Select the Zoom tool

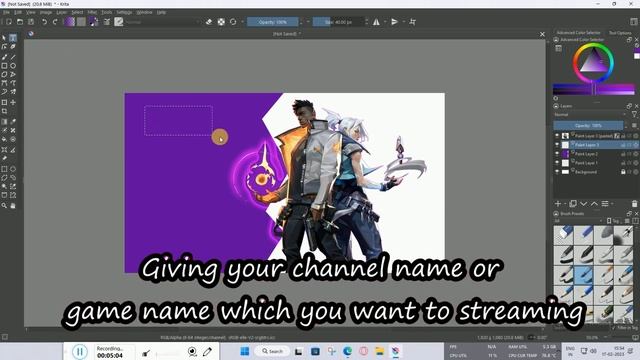click(4, 206)
